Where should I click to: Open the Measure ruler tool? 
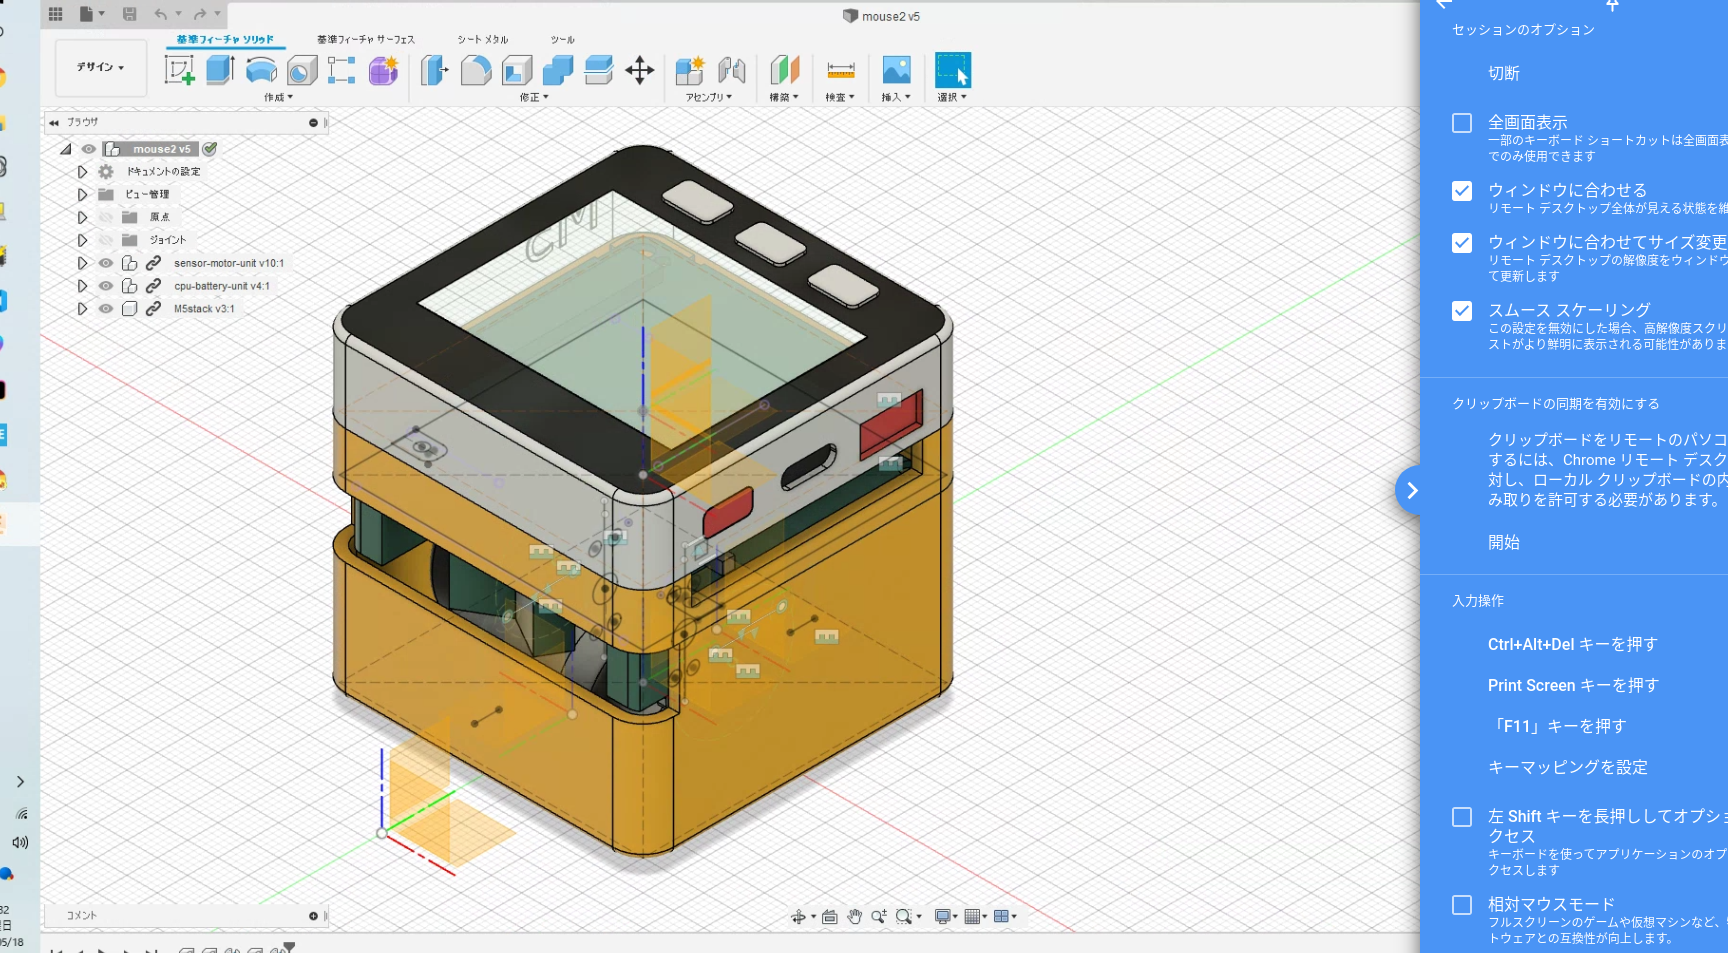coord(841,70)
